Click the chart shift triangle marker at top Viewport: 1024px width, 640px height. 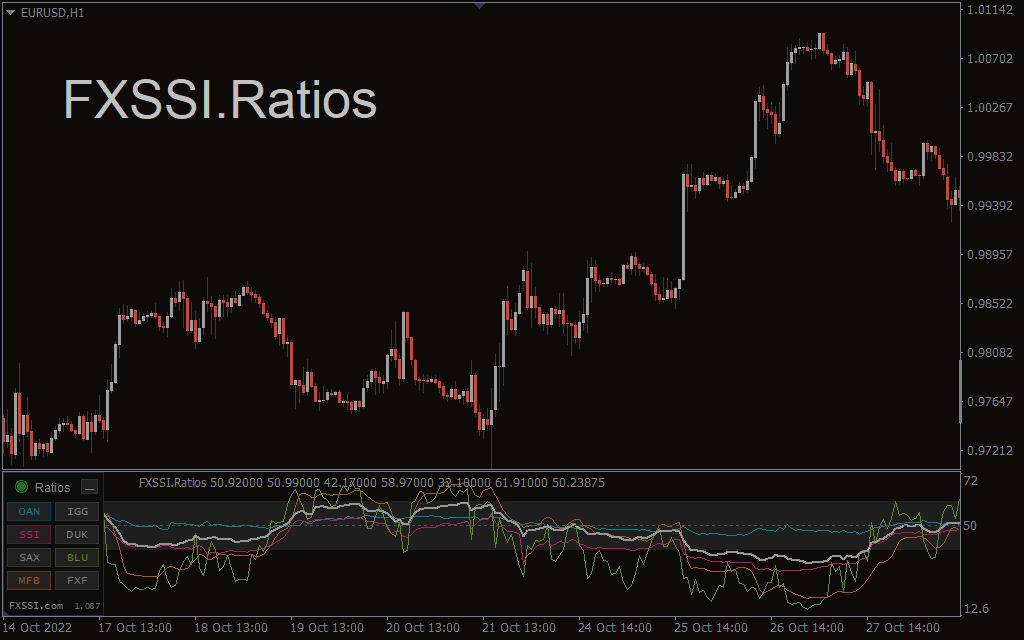pos(479,5)
